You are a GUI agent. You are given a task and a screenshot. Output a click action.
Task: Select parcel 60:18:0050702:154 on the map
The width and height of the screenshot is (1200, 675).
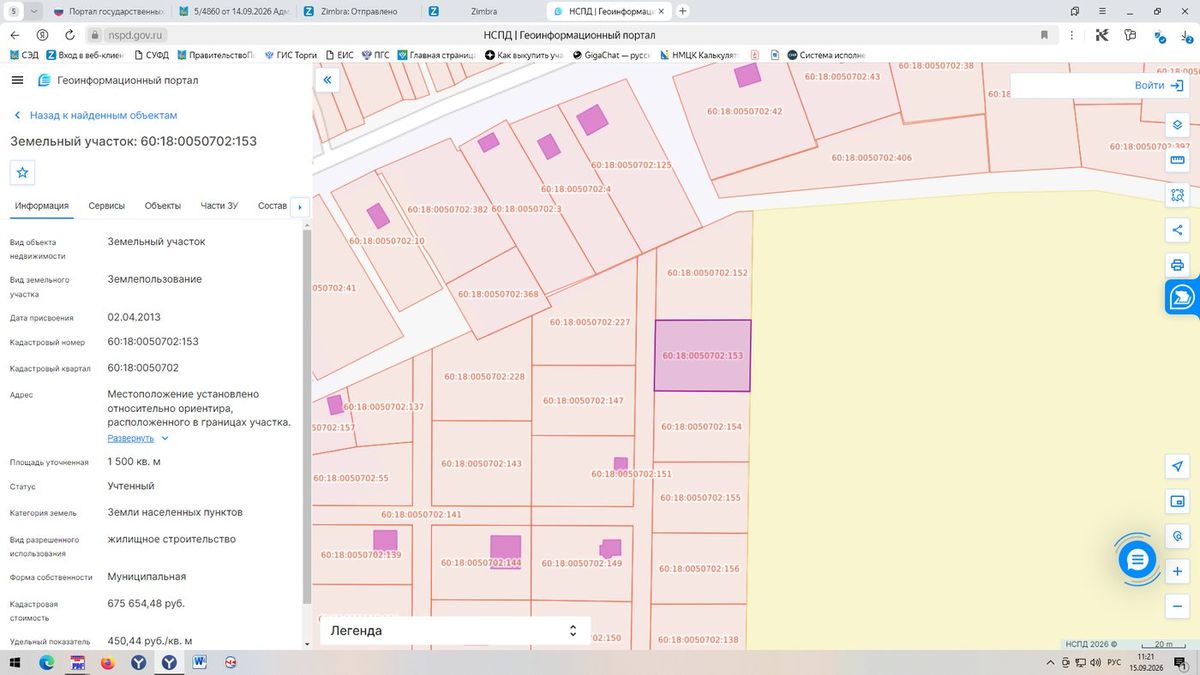(x=702, y=426)
